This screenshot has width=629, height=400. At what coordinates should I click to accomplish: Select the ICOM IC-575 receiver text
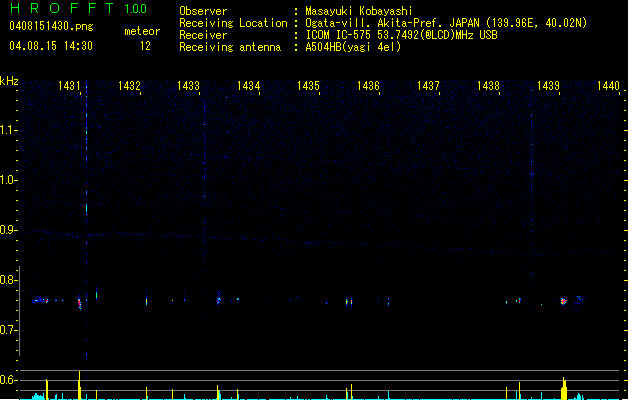click(401, 35)
